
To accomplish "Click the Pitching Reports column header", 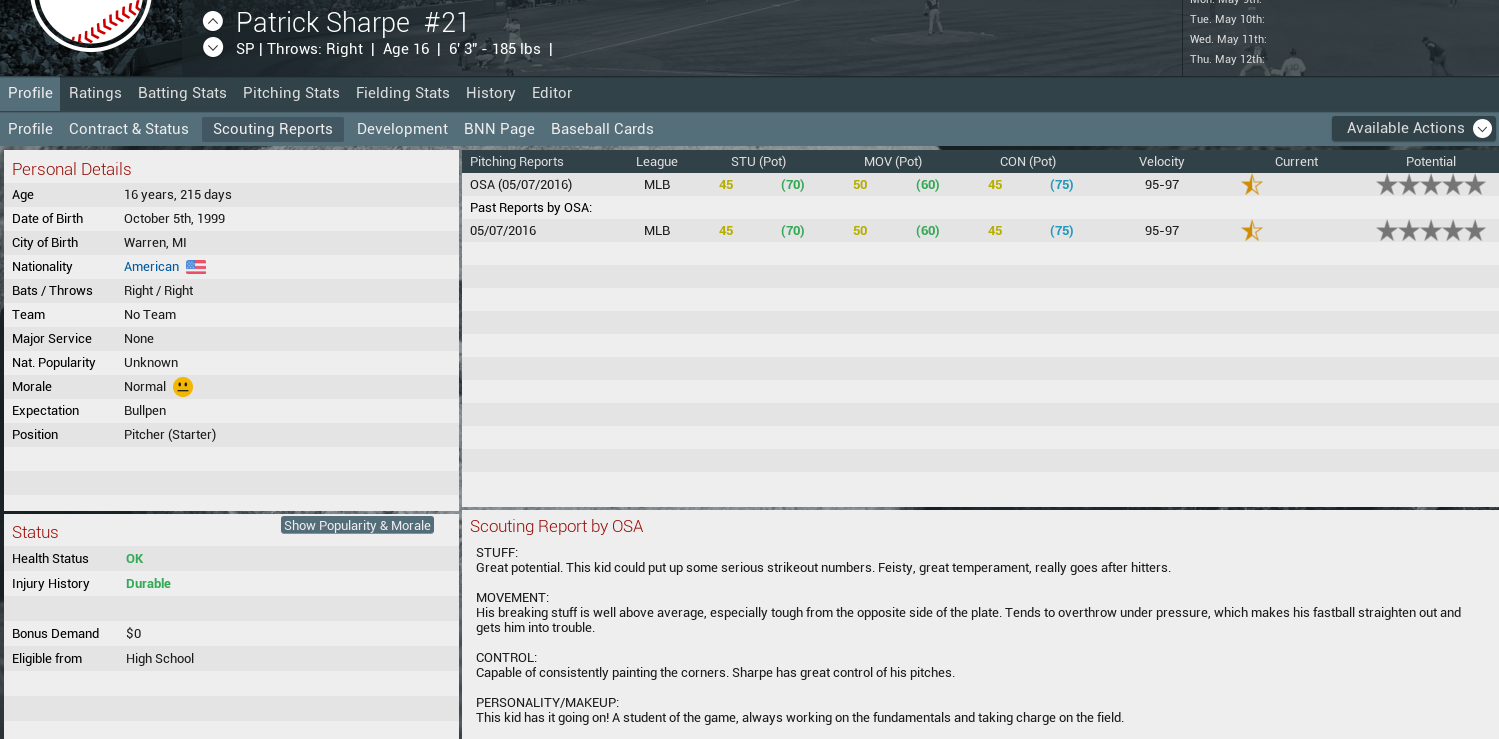I will point(517,162).
